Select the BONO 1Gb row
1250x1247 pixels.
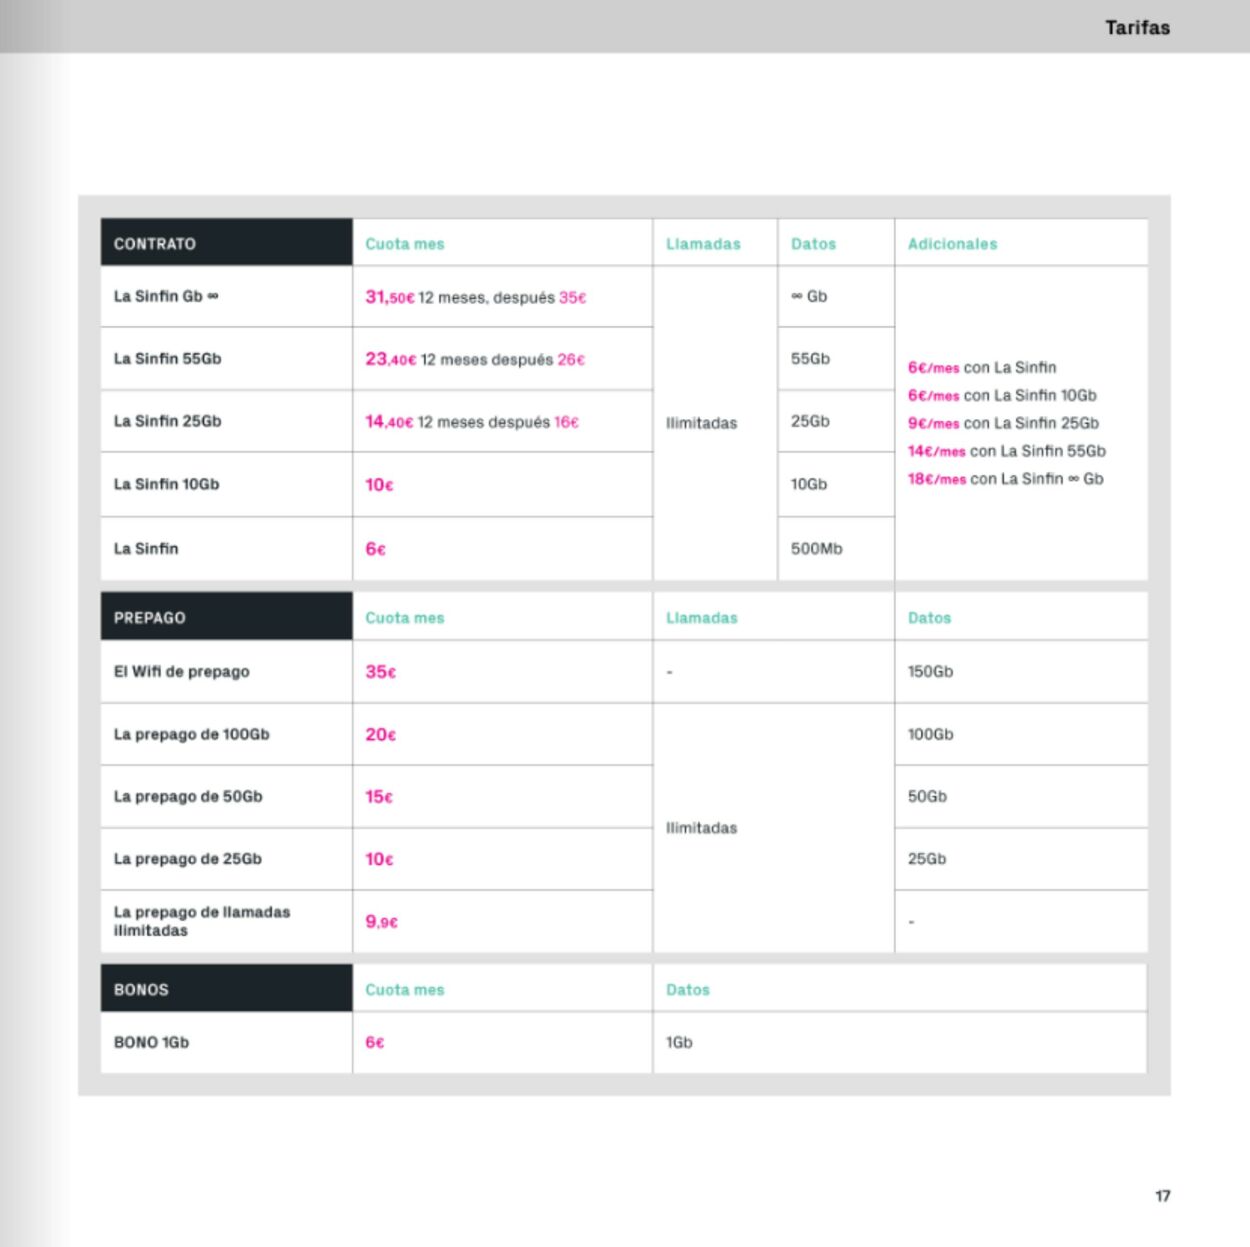point(624,1042)
